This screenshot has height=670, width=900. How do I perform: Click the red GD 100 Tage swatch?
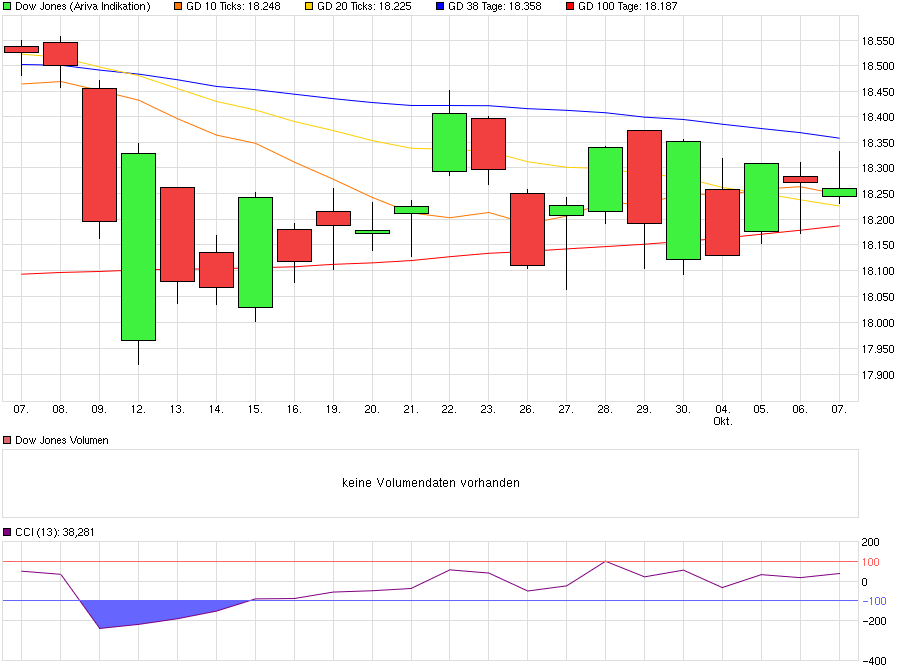(x=570, y=6)
